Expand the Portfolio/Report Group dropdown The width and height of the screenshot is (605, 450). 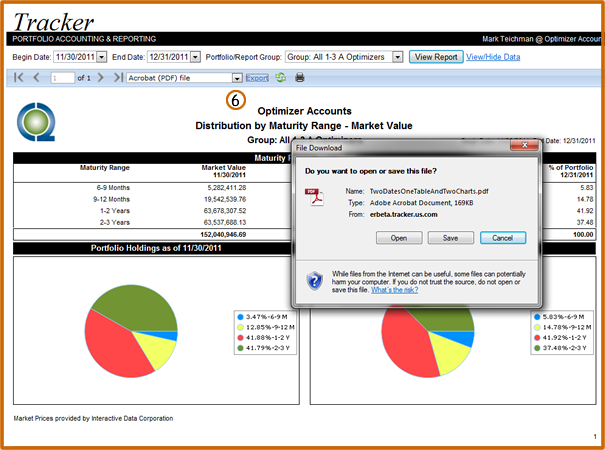click(397, 57)
